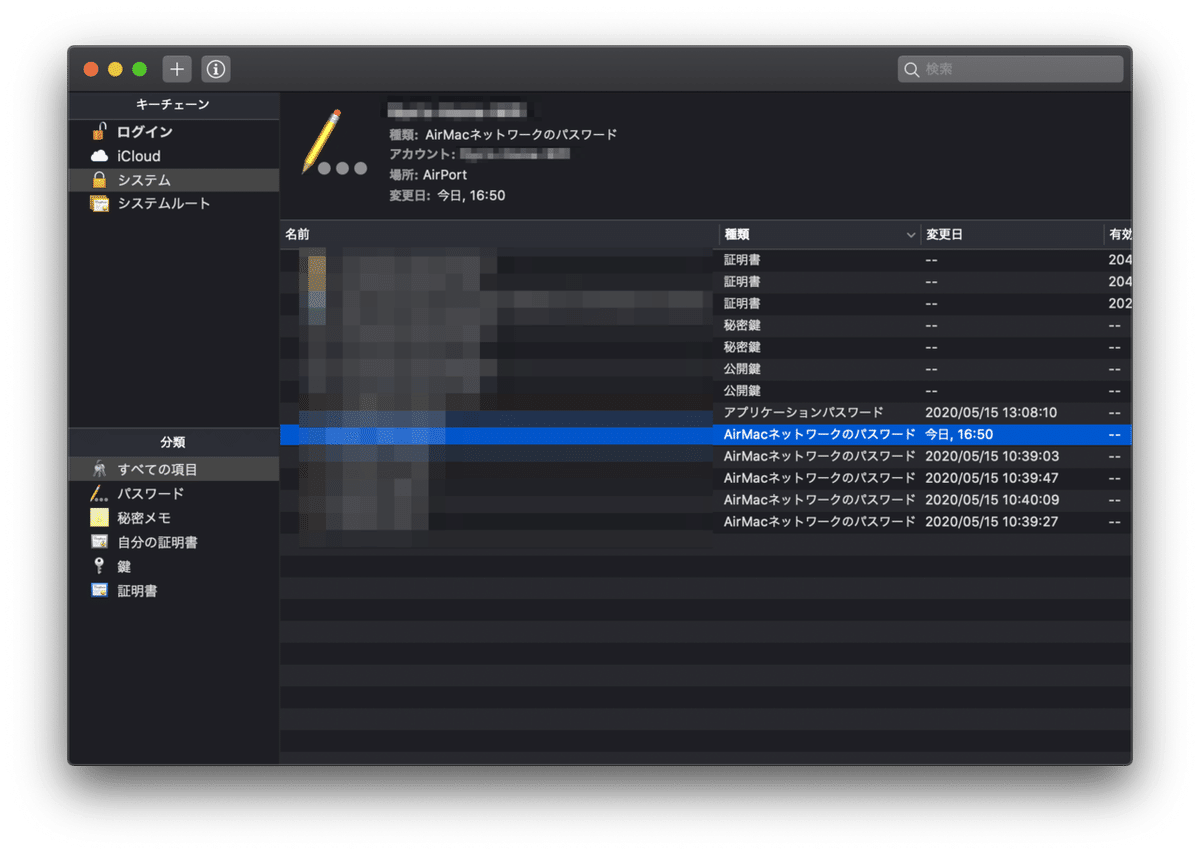Screen dimensions: 1200x855
Task: Click the yellow minimize window button
Action: tap(115, 69)
